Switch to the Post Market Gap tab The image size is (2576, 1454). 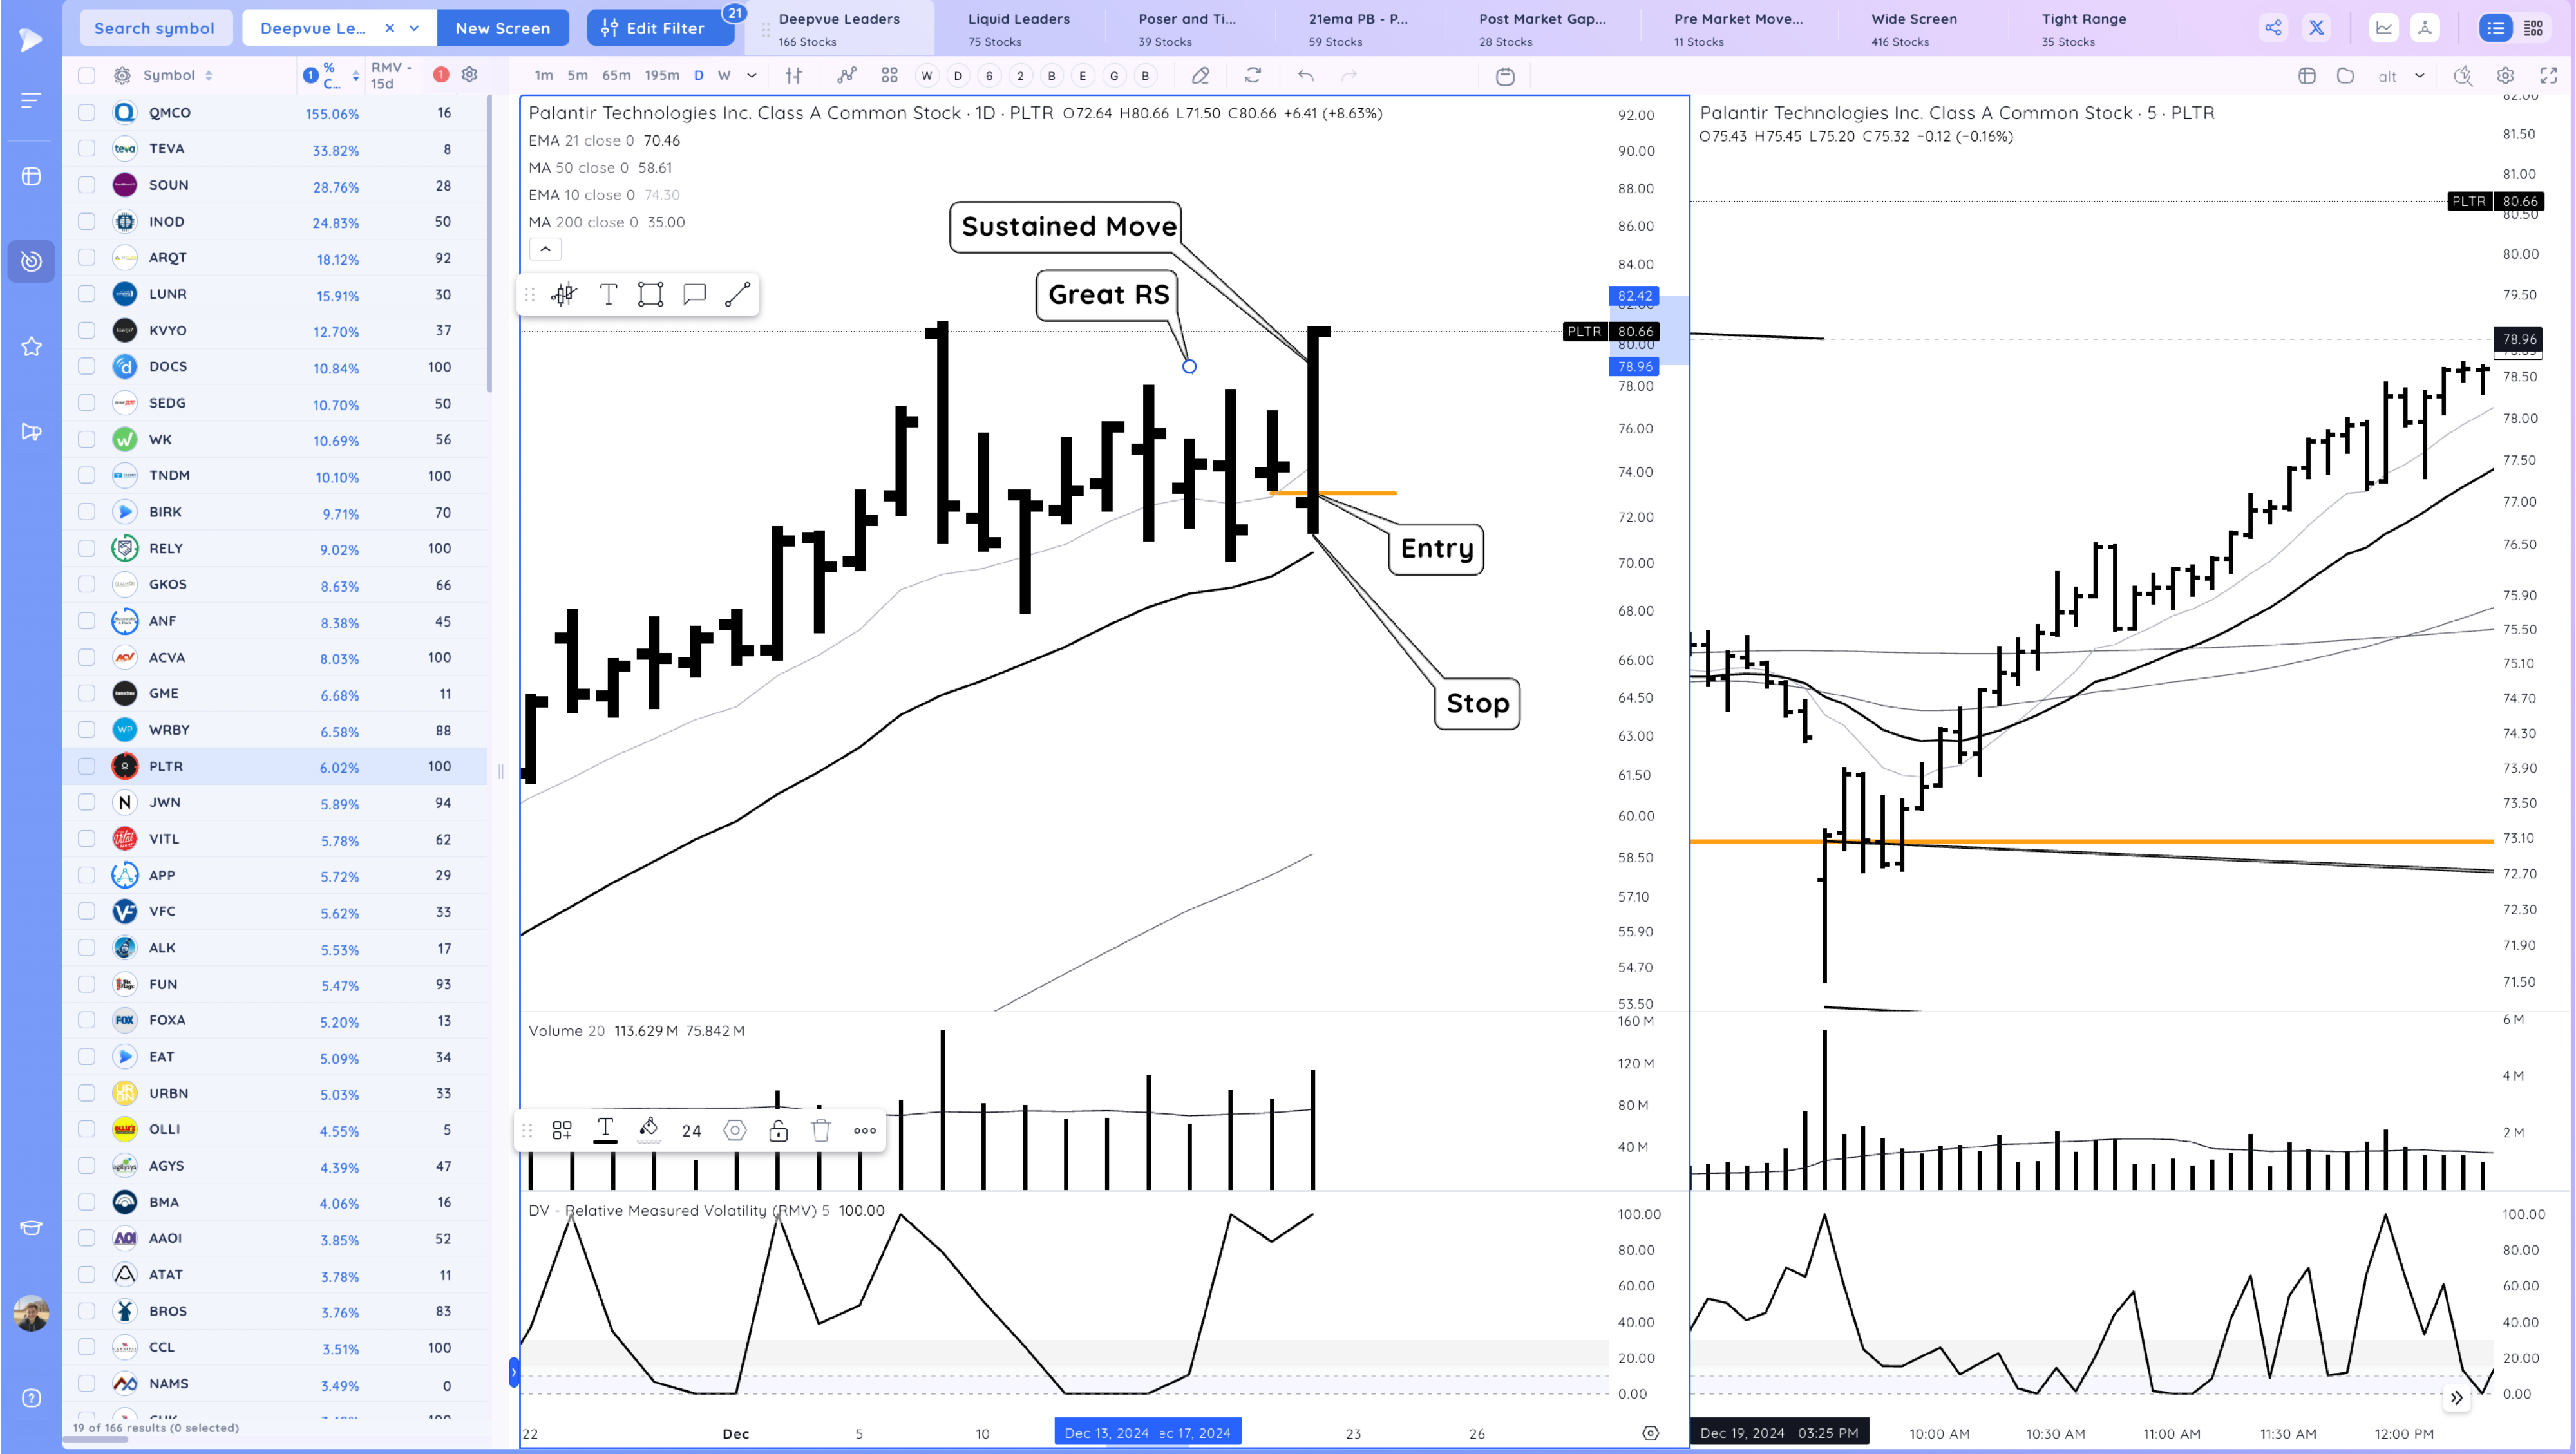pos(1542,28)
